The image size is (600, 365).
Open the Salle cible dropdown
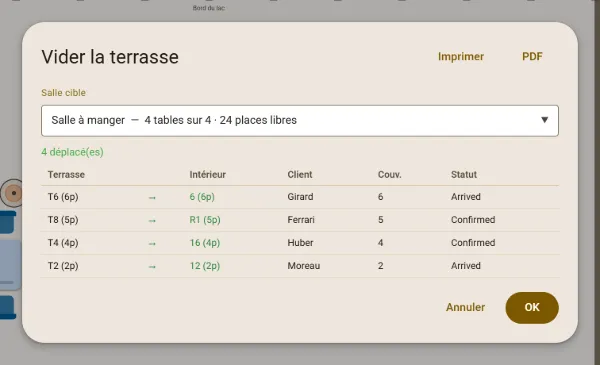pyautogui.click(x=300, y=121)
